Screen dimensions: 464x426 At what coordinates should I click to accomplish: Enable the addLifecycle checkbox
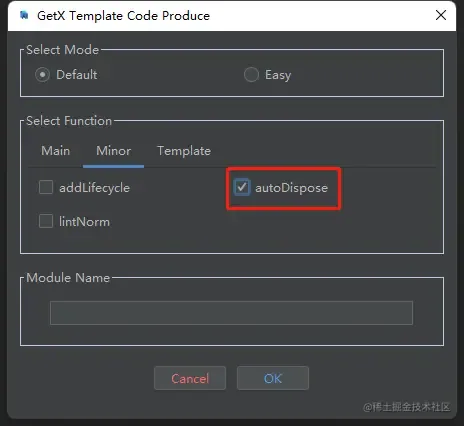46,187
